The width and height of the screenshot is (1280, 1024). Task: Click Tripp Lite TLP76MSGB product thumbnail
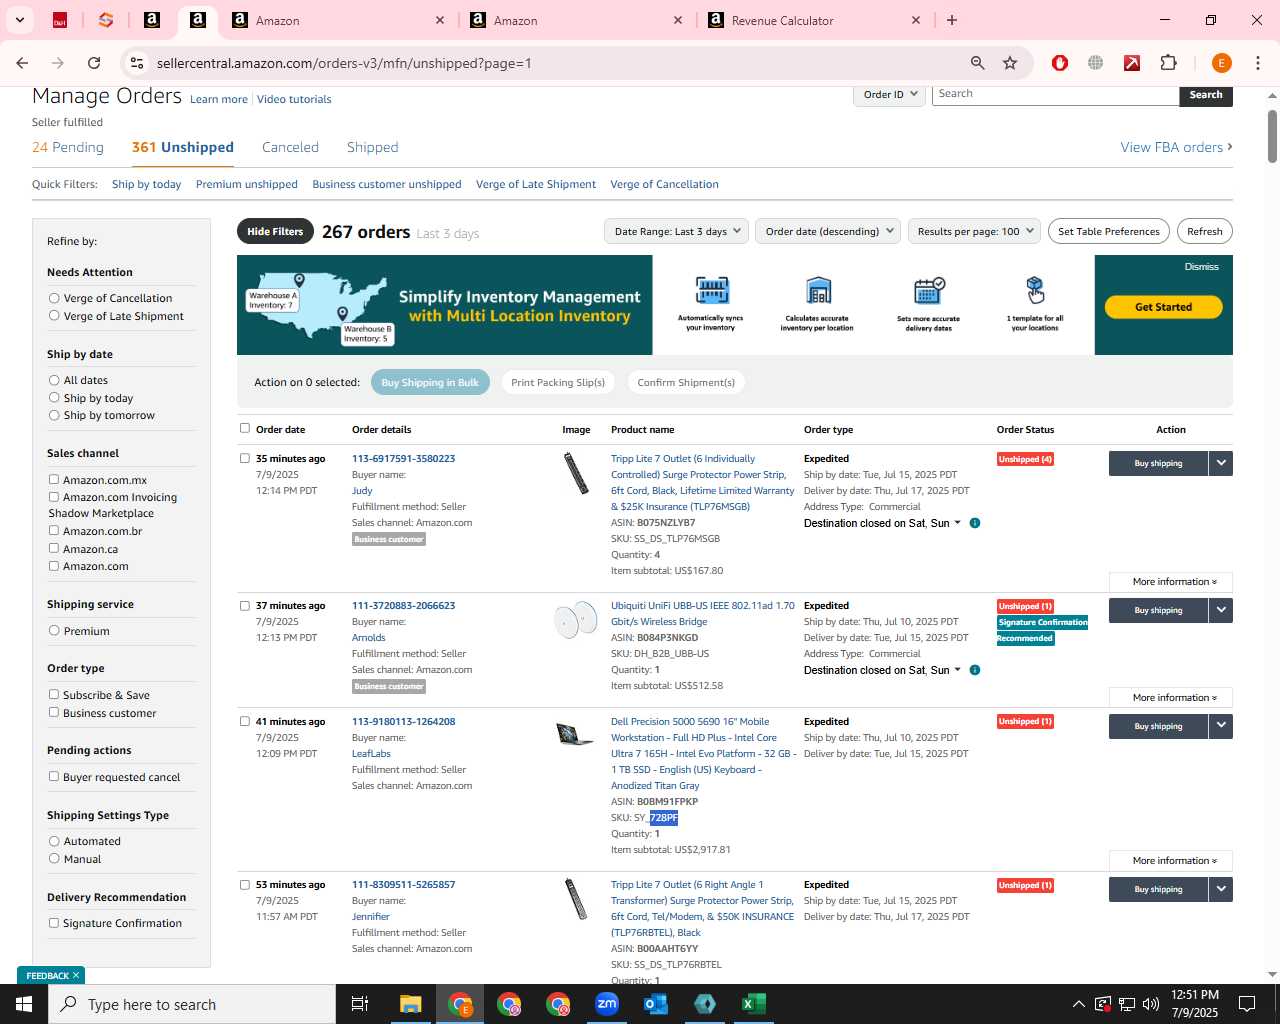575,473
